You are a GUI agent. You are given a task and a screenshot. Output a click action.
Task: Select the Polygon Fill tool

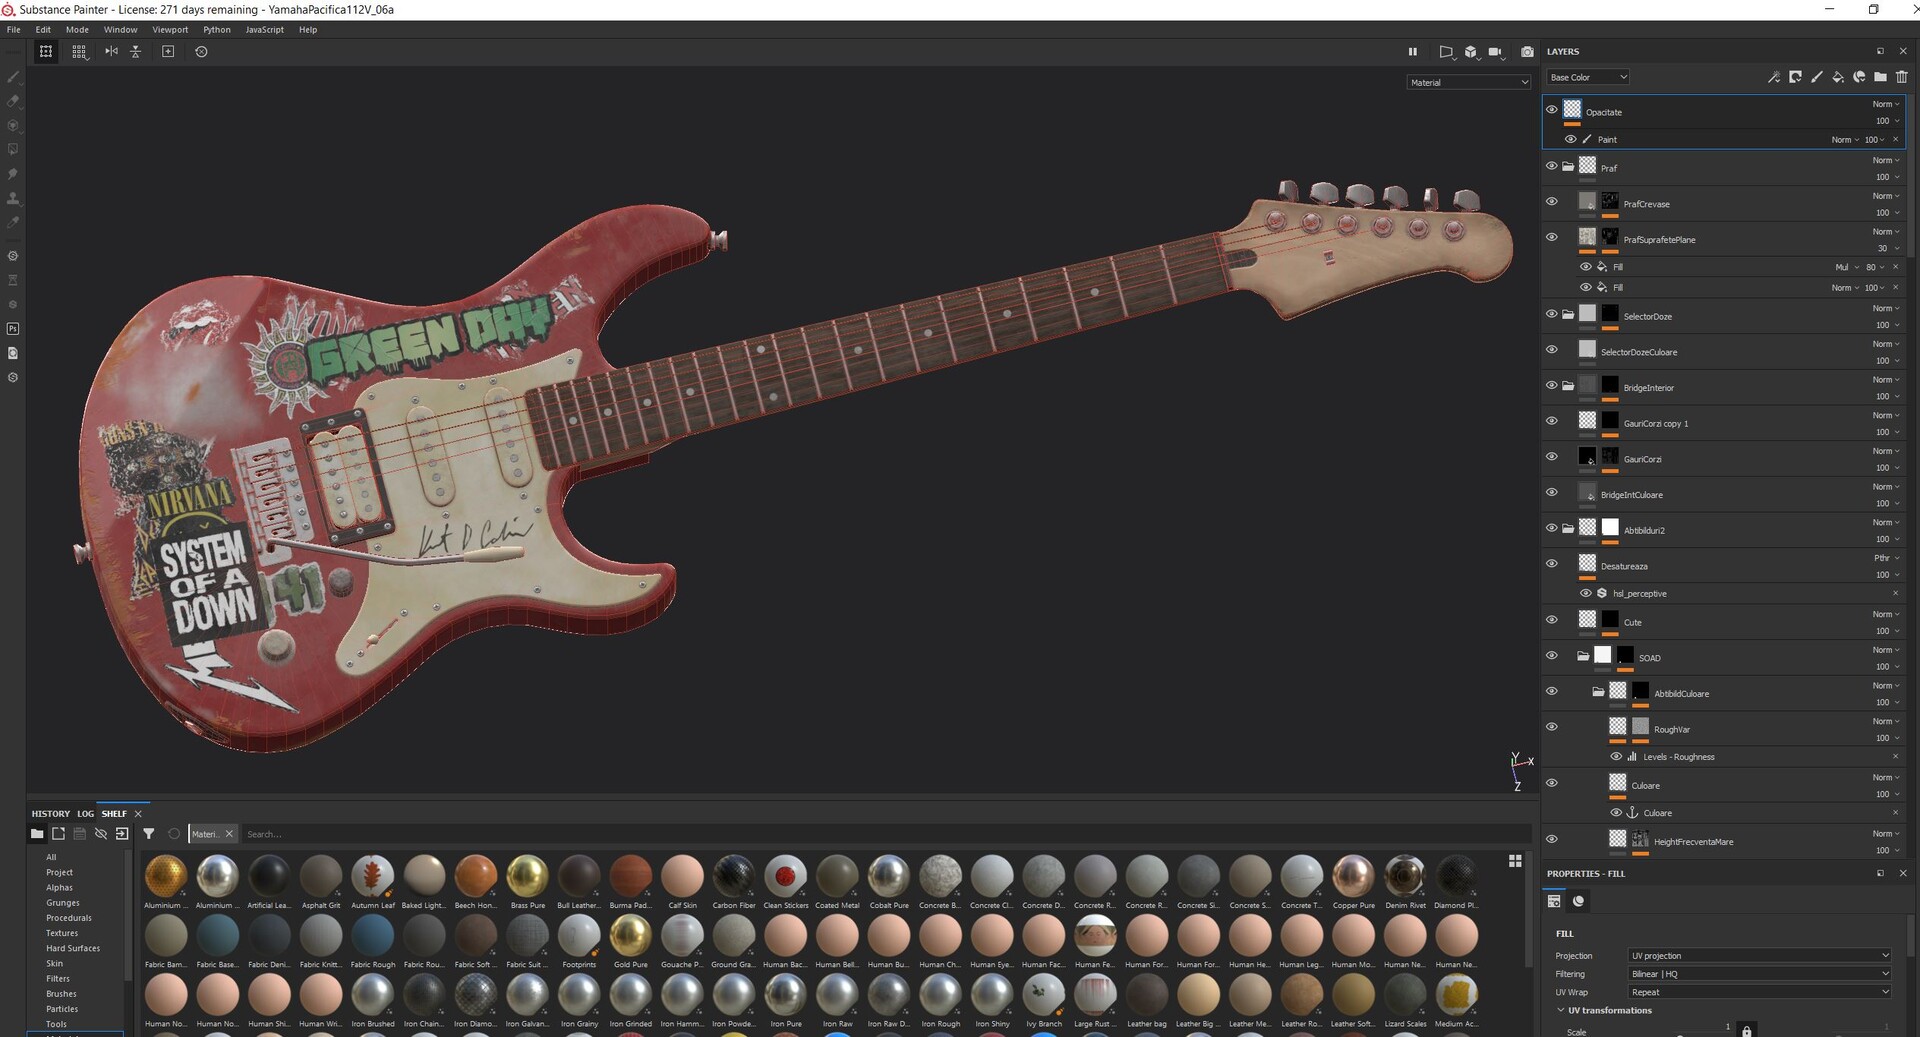click(x=13, y=150)
